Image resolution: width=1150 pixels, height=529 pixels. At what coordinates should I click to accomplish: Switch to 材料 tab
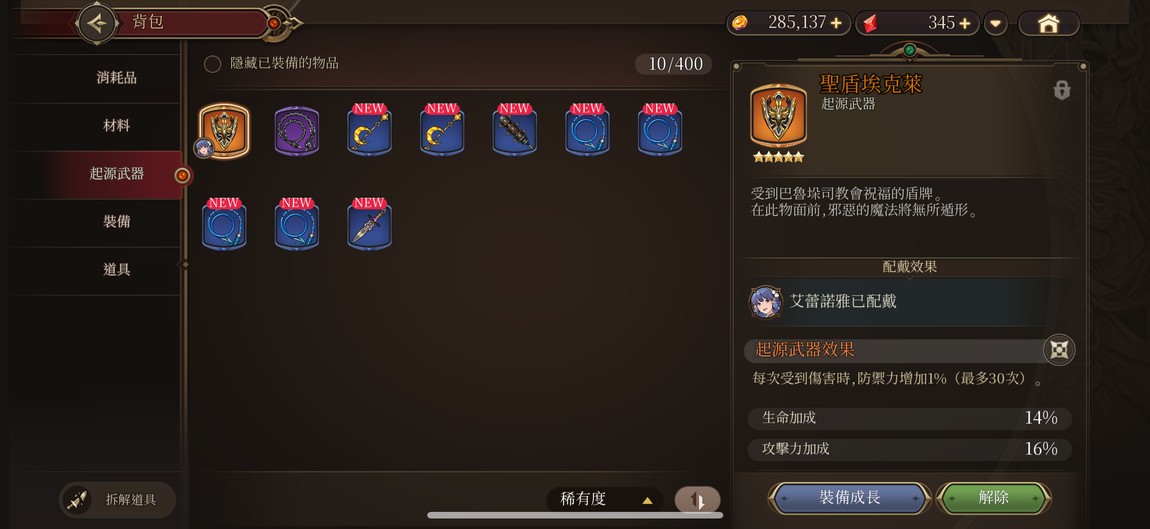click(x=117, y=125)
